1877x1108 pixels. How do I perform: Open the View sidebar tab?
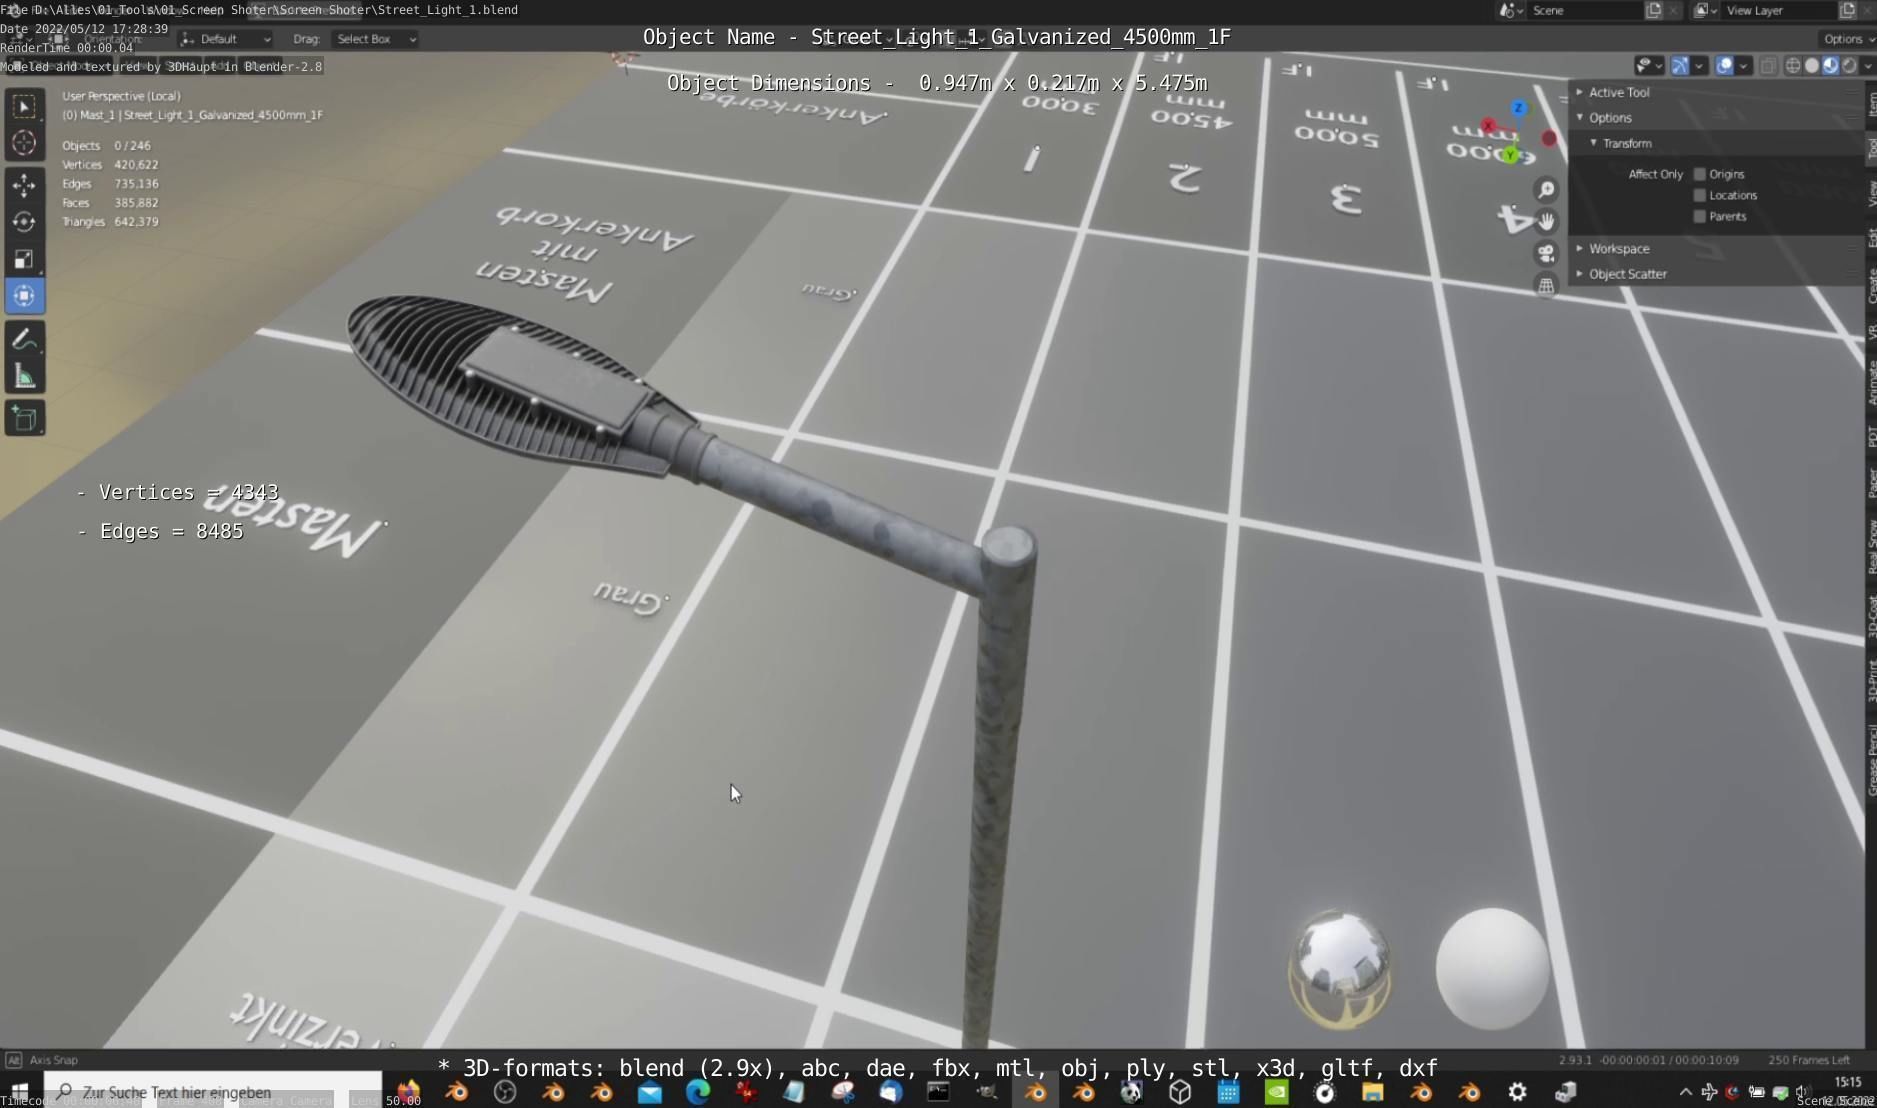[x=1870, y=193]
